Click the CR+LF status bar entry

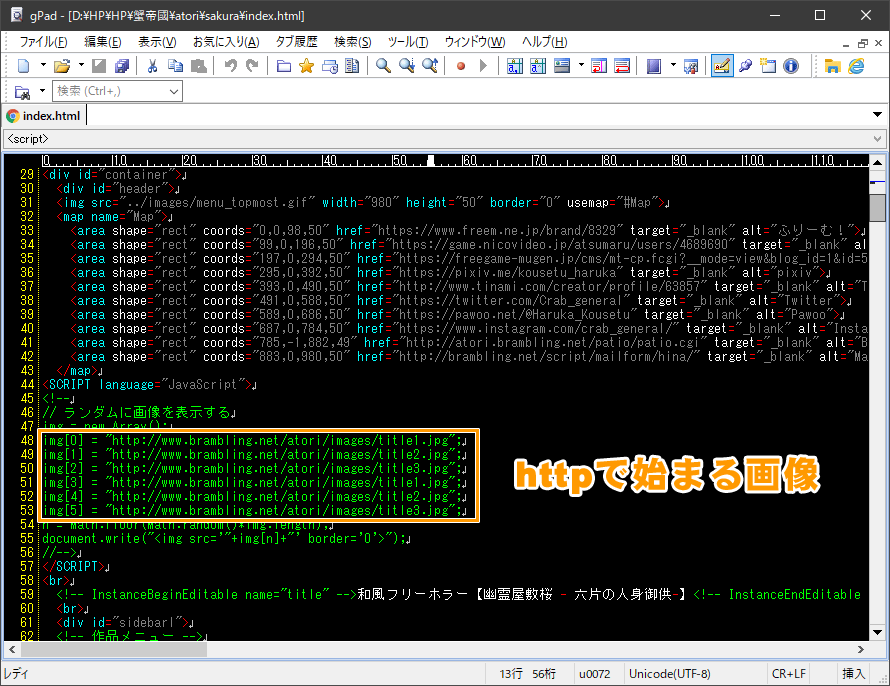click(788, 674)
